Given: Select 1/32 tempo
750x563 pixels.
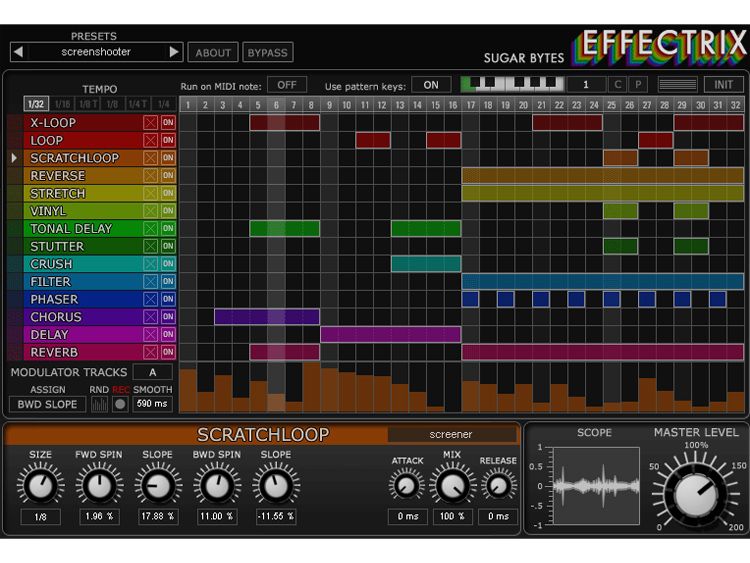Looking at the screenshot, I should pos(36,104).
